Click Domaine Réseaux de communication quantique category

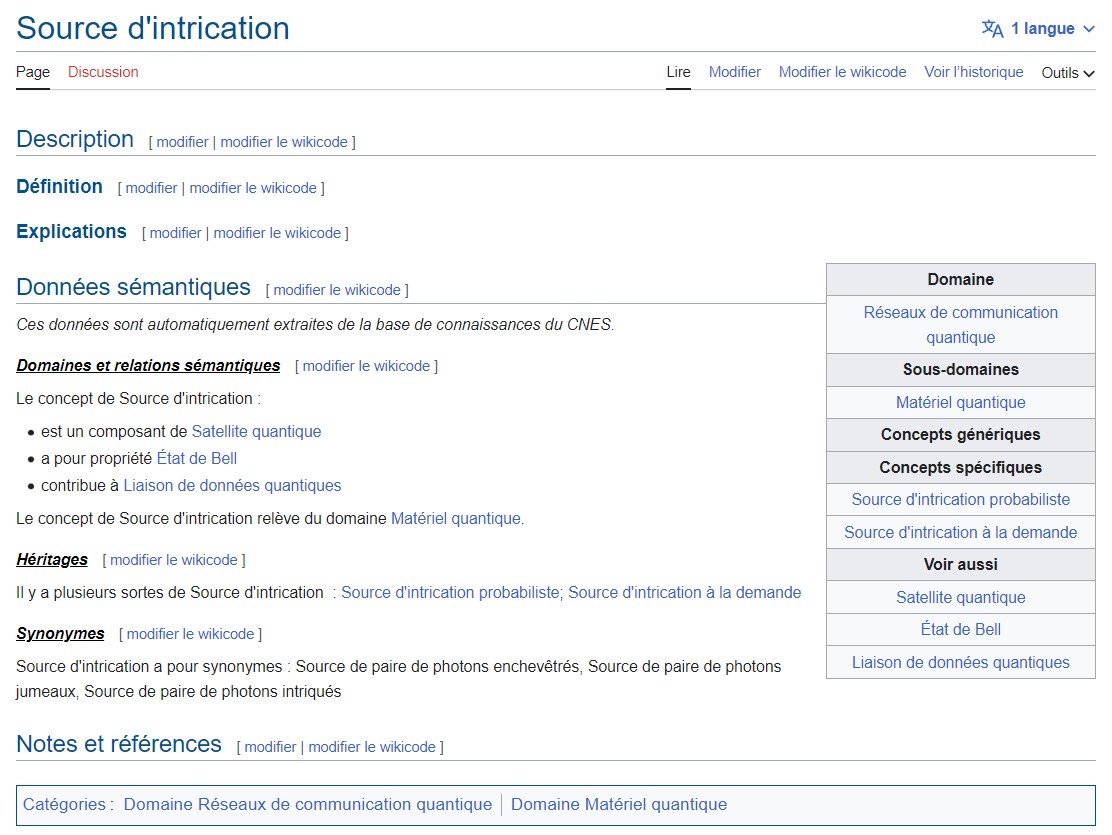(307, 805)
